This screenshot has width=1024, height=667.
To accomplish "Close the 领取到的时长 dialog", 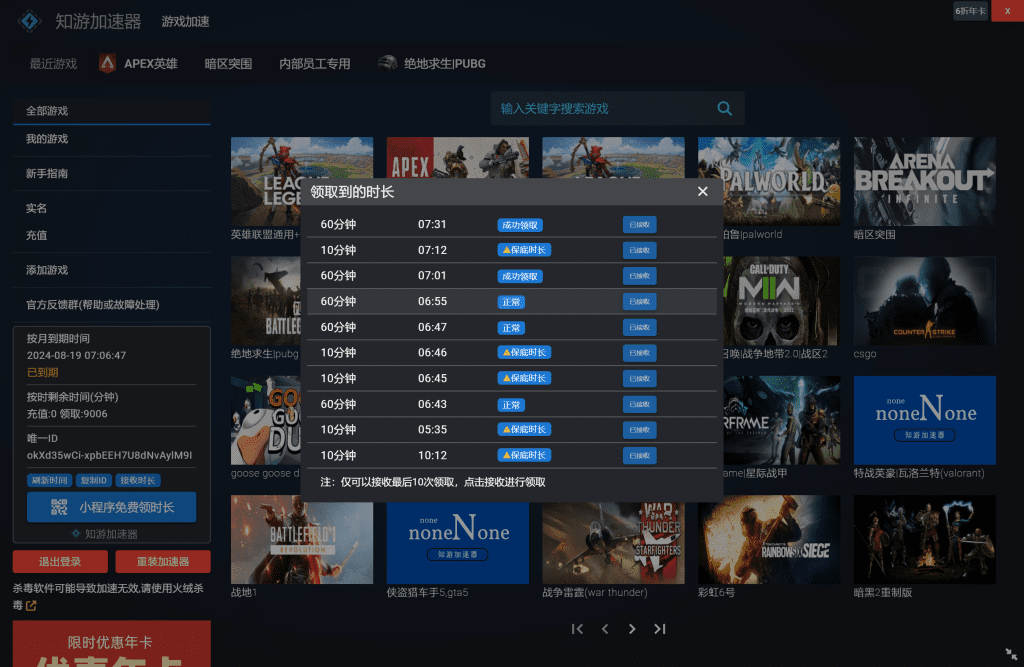I will click(x=702, y=191).
